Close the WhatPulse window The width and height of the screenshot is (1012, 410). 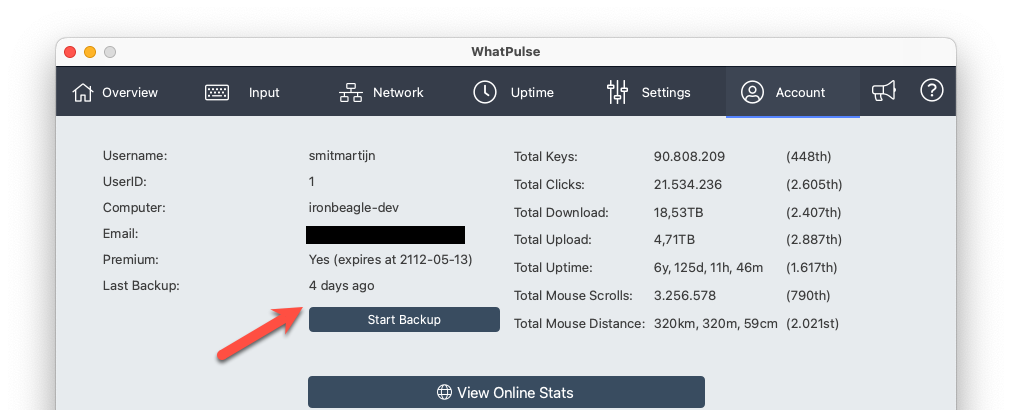point(70,52)
